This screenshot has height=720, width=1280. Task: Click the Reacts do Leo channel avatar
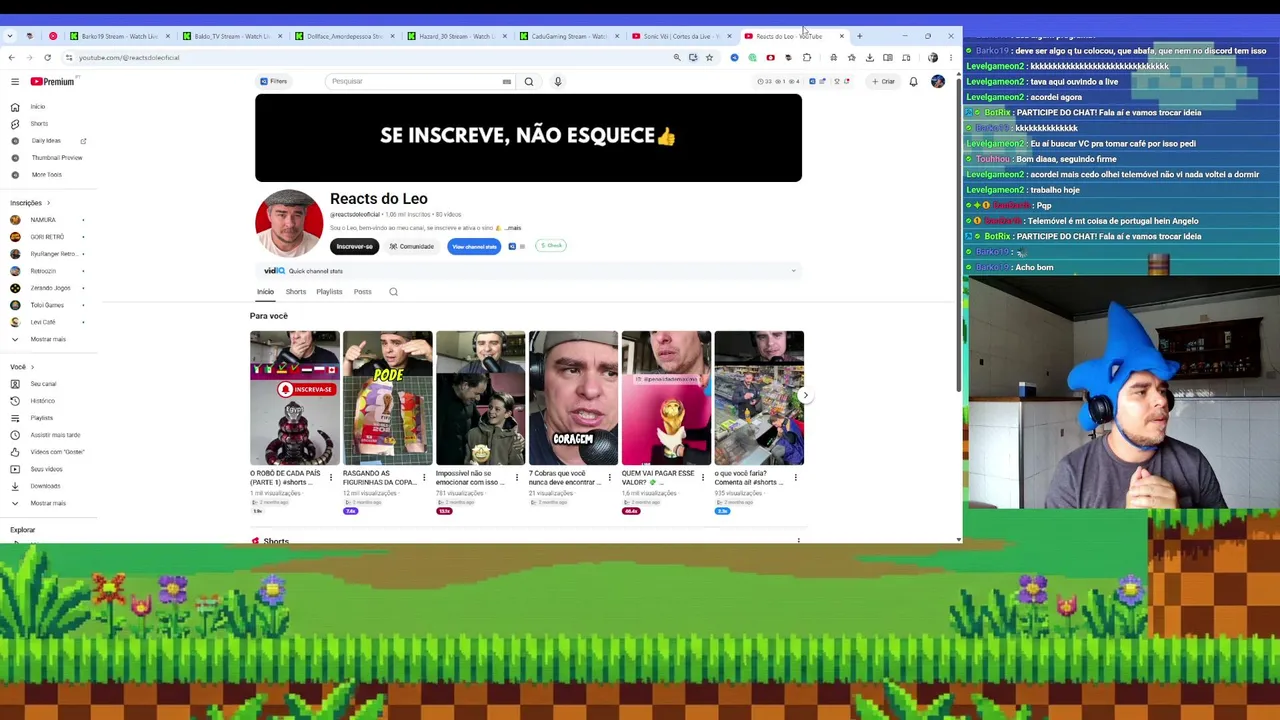289,224
